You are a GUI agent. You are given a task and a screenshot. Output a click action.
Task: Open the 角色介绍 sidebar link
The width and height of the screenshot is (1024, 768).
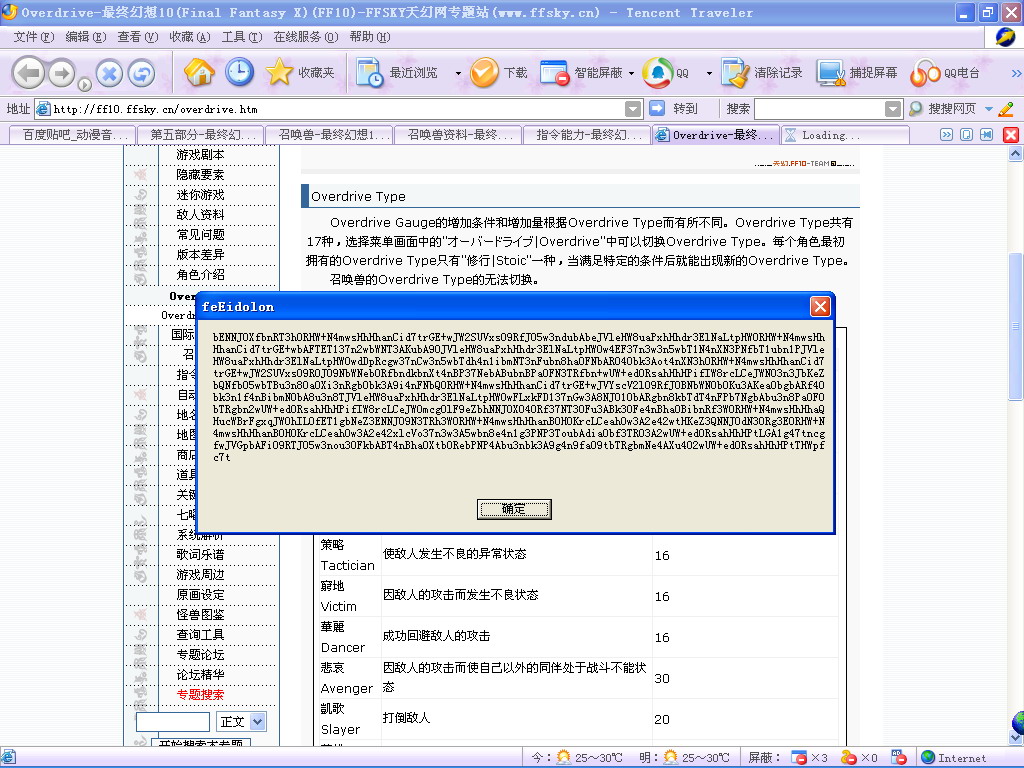click(x=200, y=274)
